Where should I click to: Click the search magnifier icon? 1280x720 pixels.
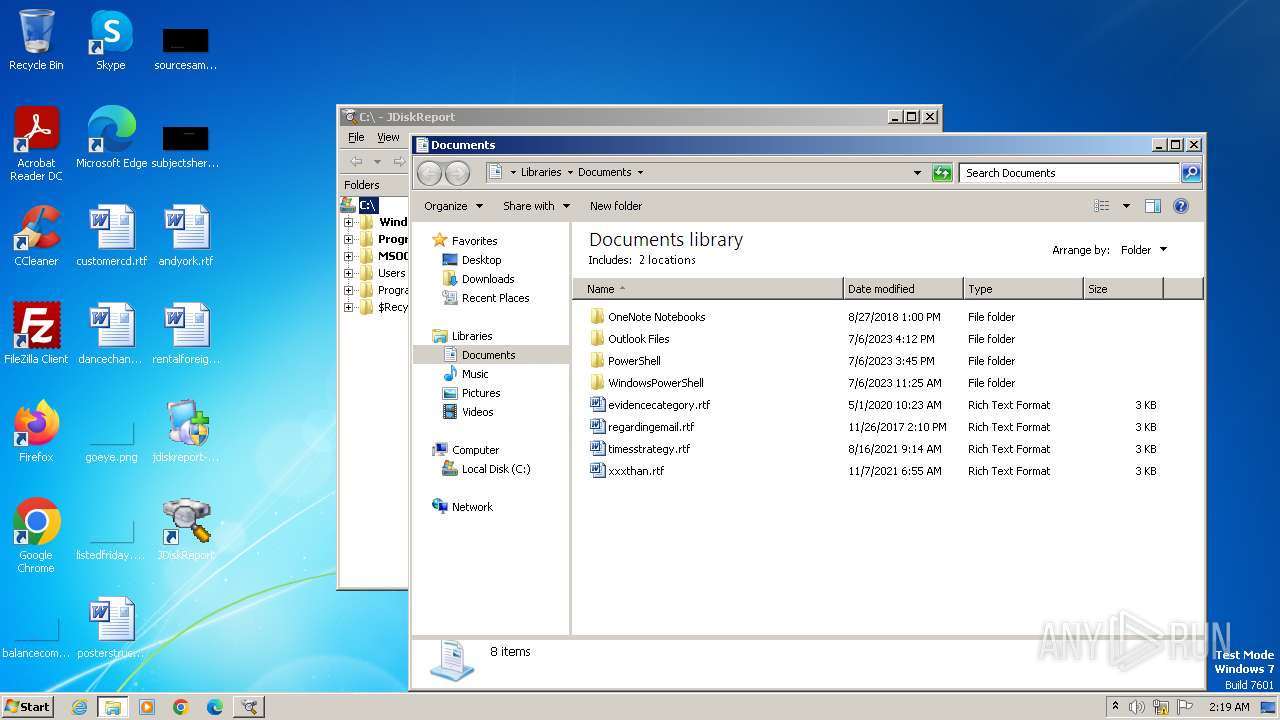tap(1190, 173)
